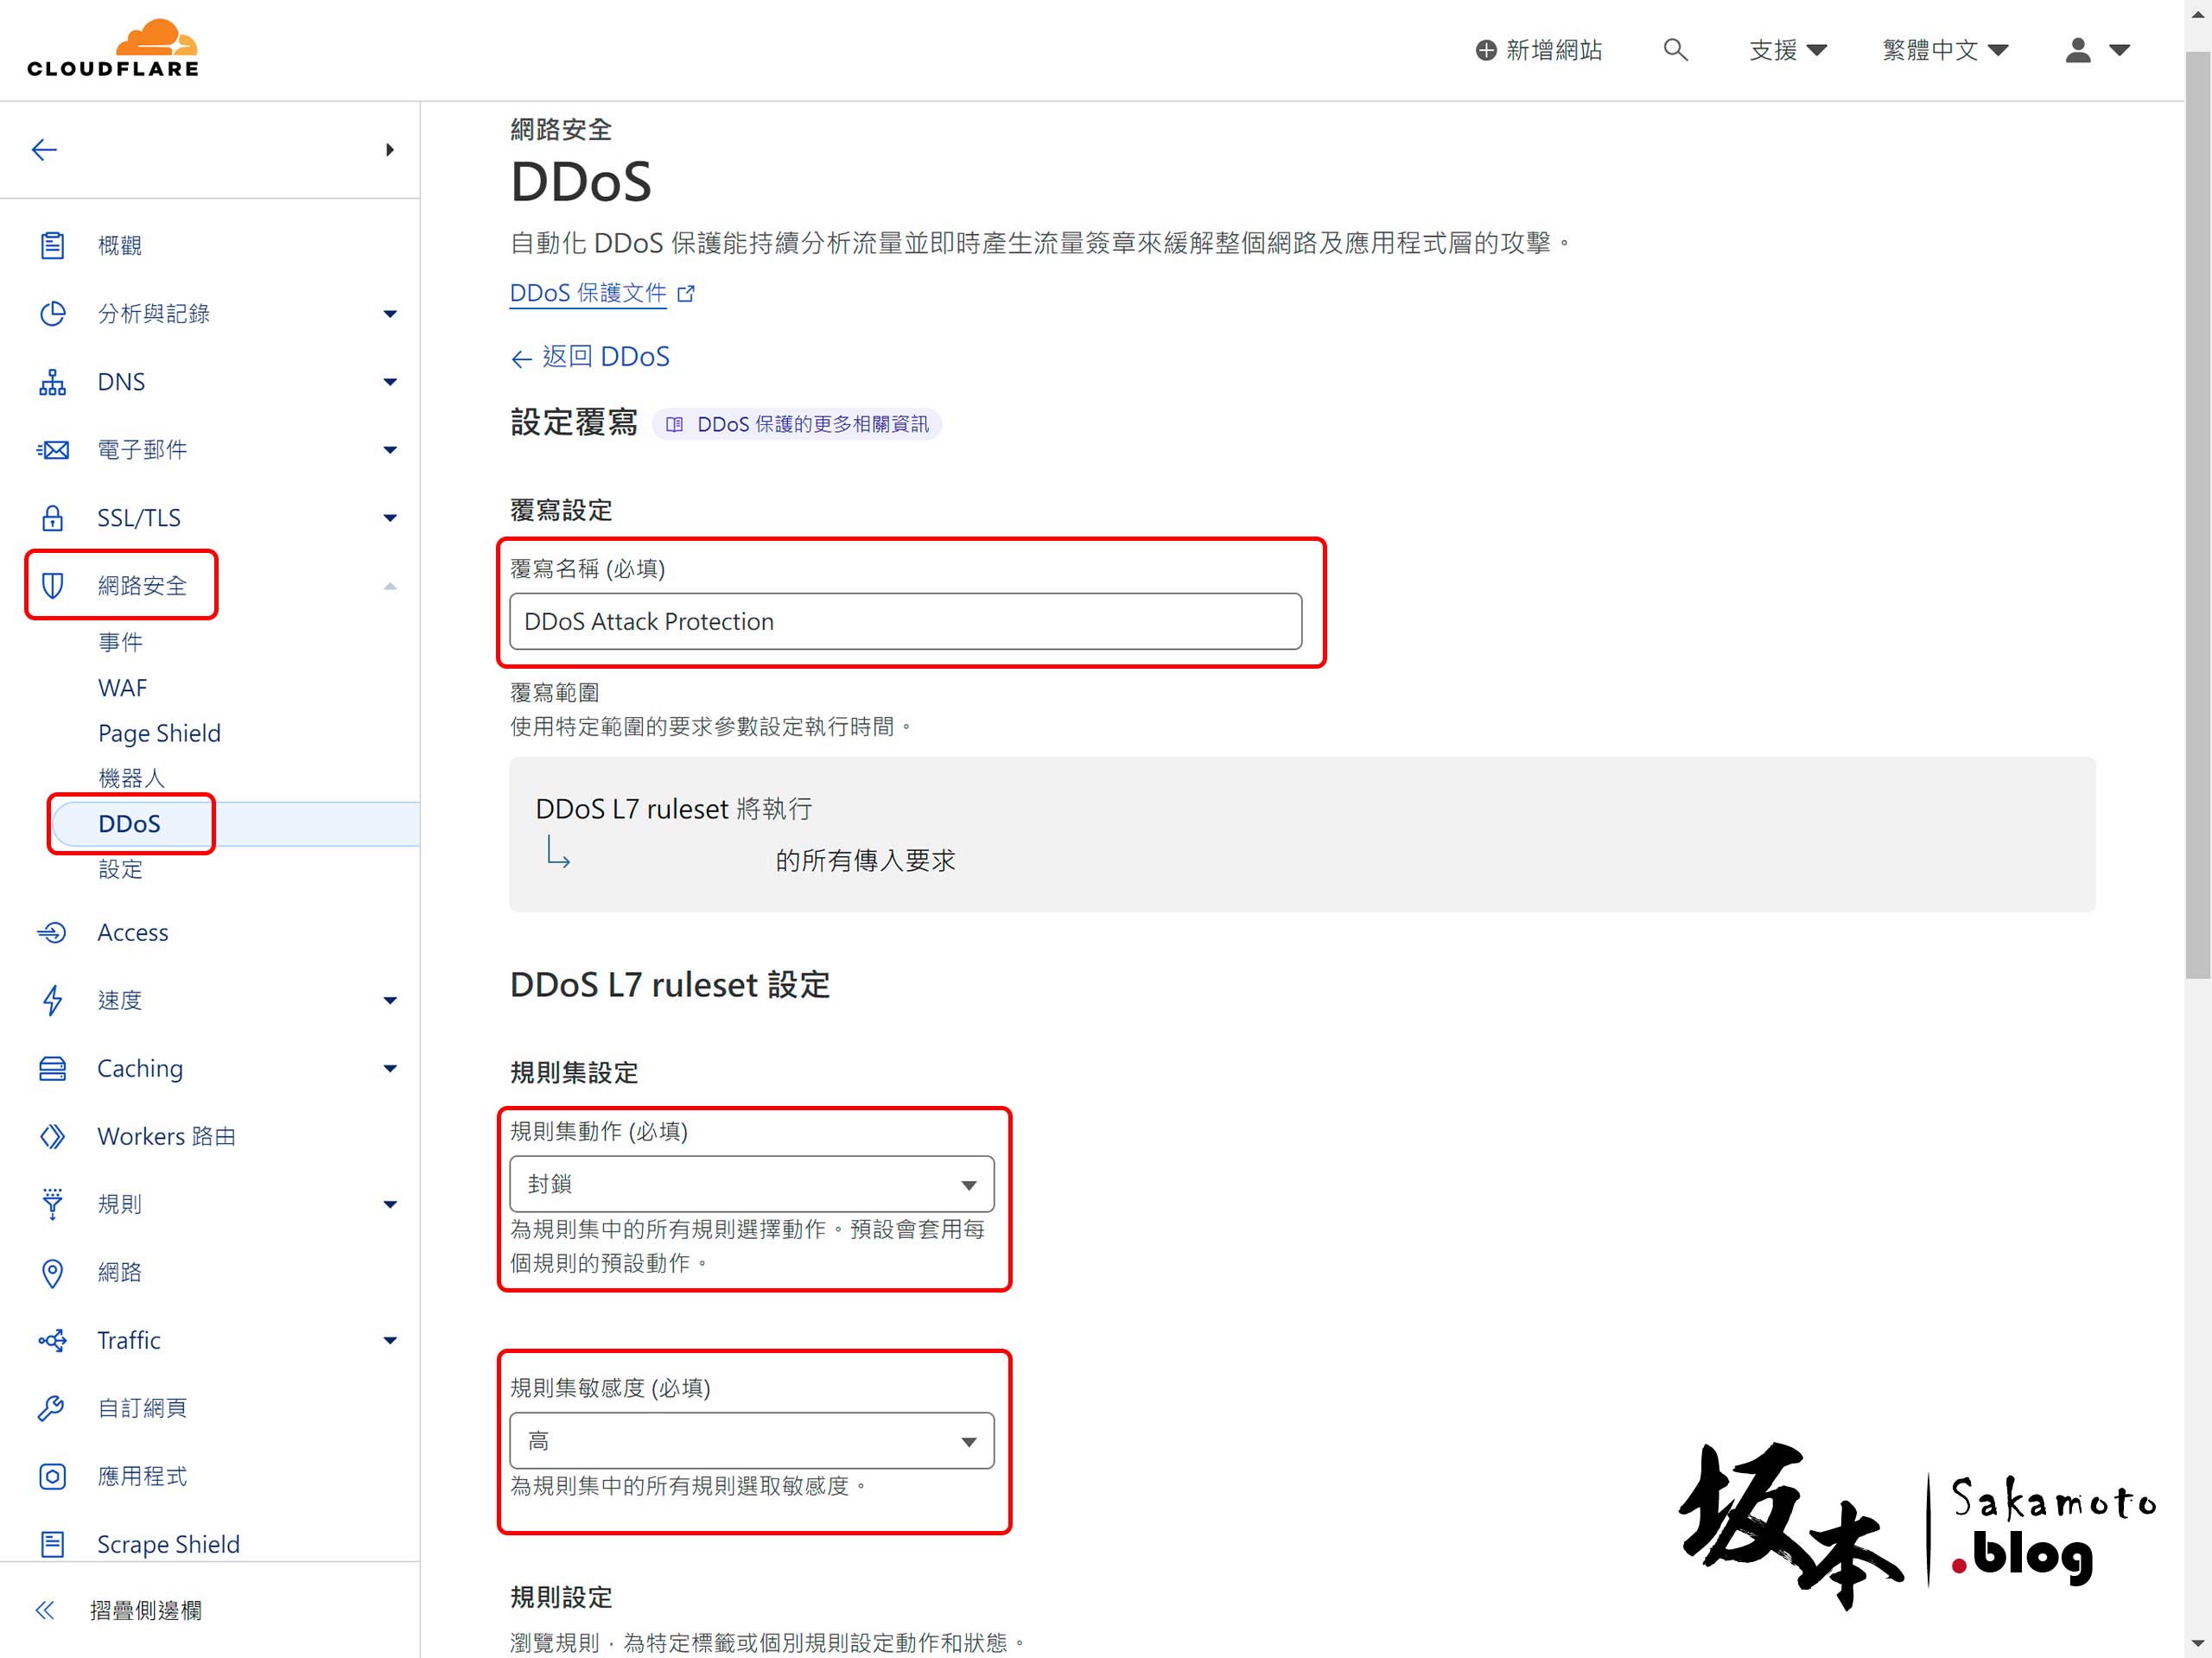Open WAF under 網路安全
2212x1658 pixels.
point(122,688)
